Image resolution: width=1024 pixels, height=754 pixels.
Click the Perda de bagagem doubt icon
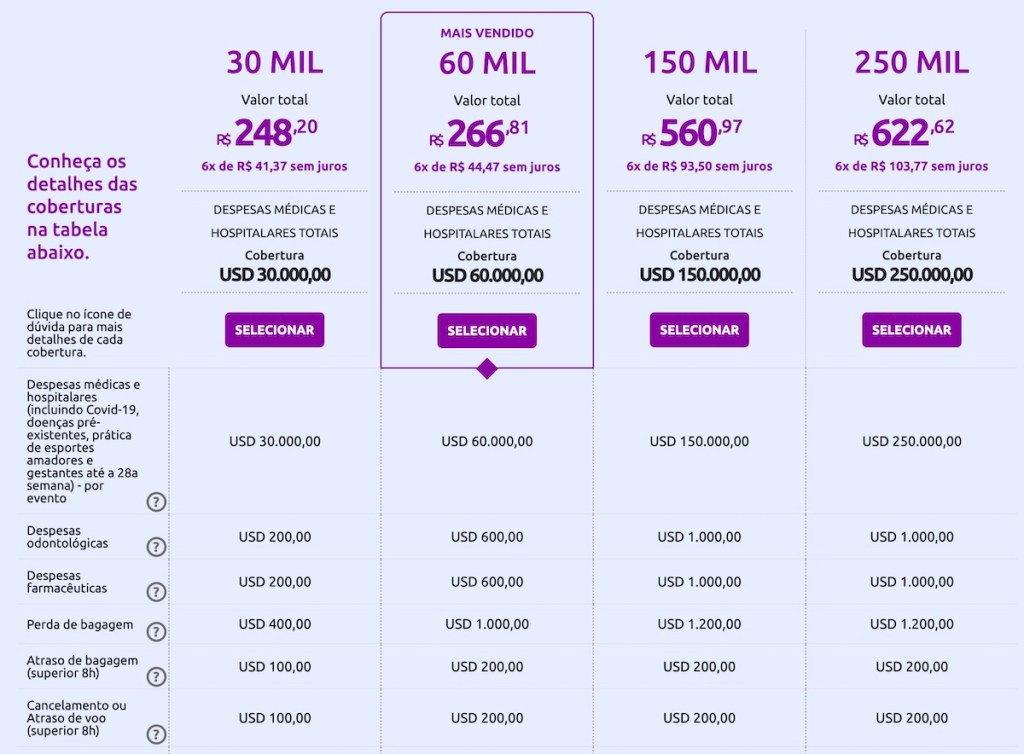(156, 633)
